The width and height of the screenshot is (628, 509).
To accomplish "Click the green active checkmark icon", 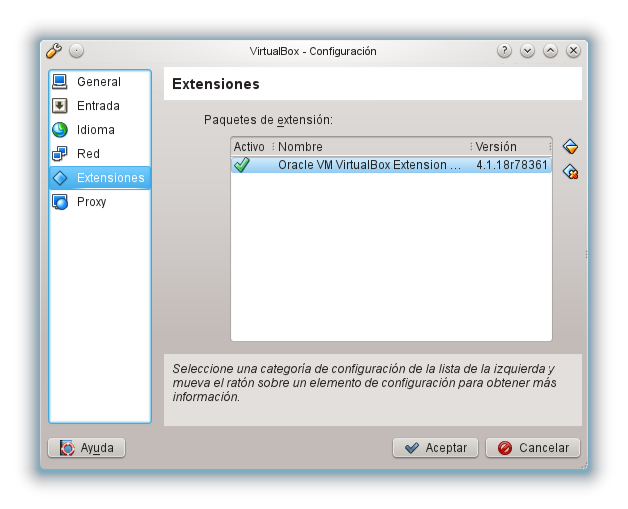I will tap(242, 165).
